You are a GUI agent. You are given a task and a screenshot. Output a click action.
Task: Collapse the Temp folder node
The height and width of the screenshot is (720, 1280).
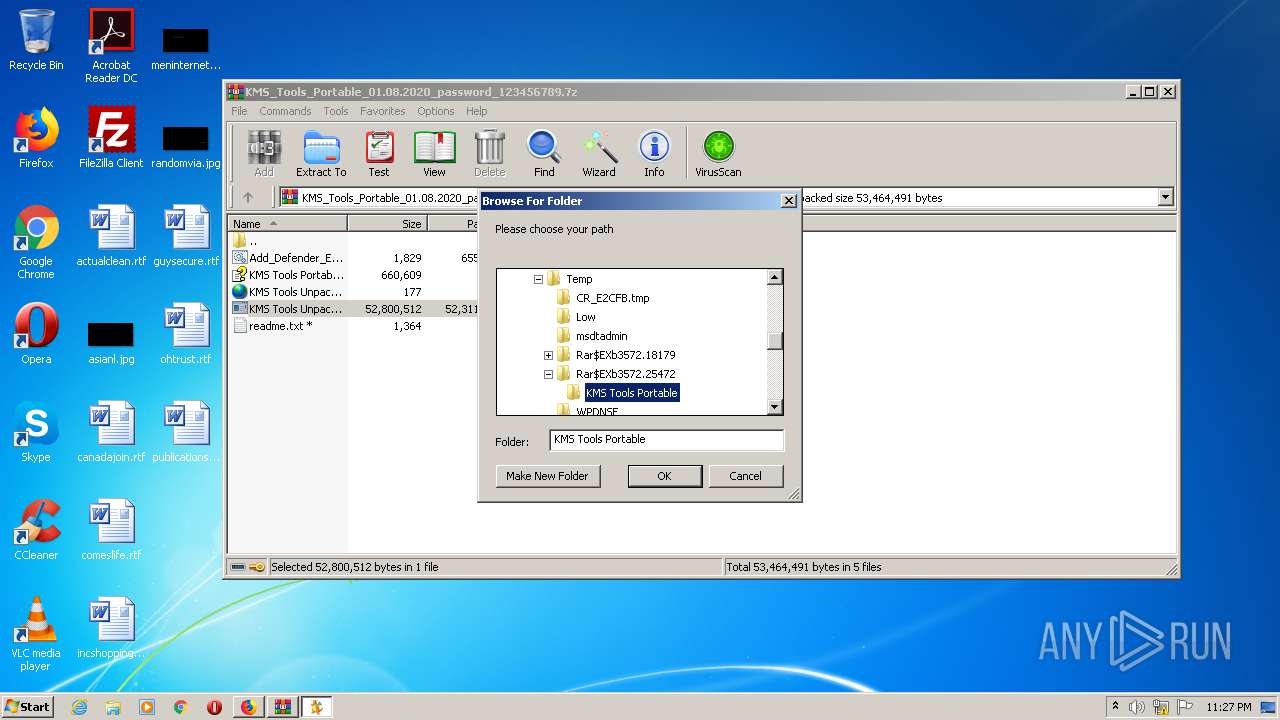click(538, 279)
